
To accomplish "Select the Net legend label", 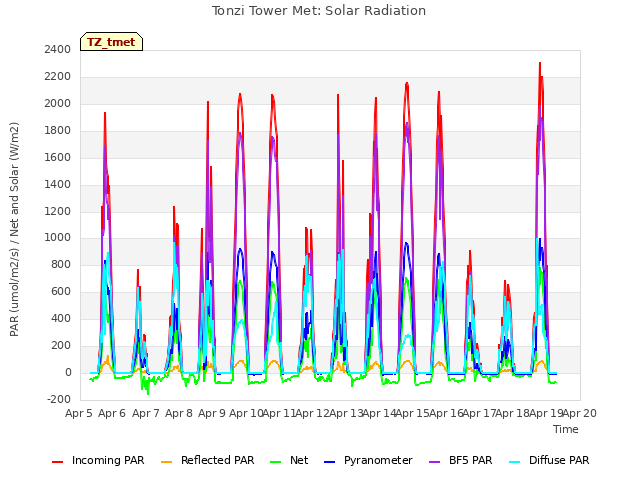I will click(x=299, y=460).
